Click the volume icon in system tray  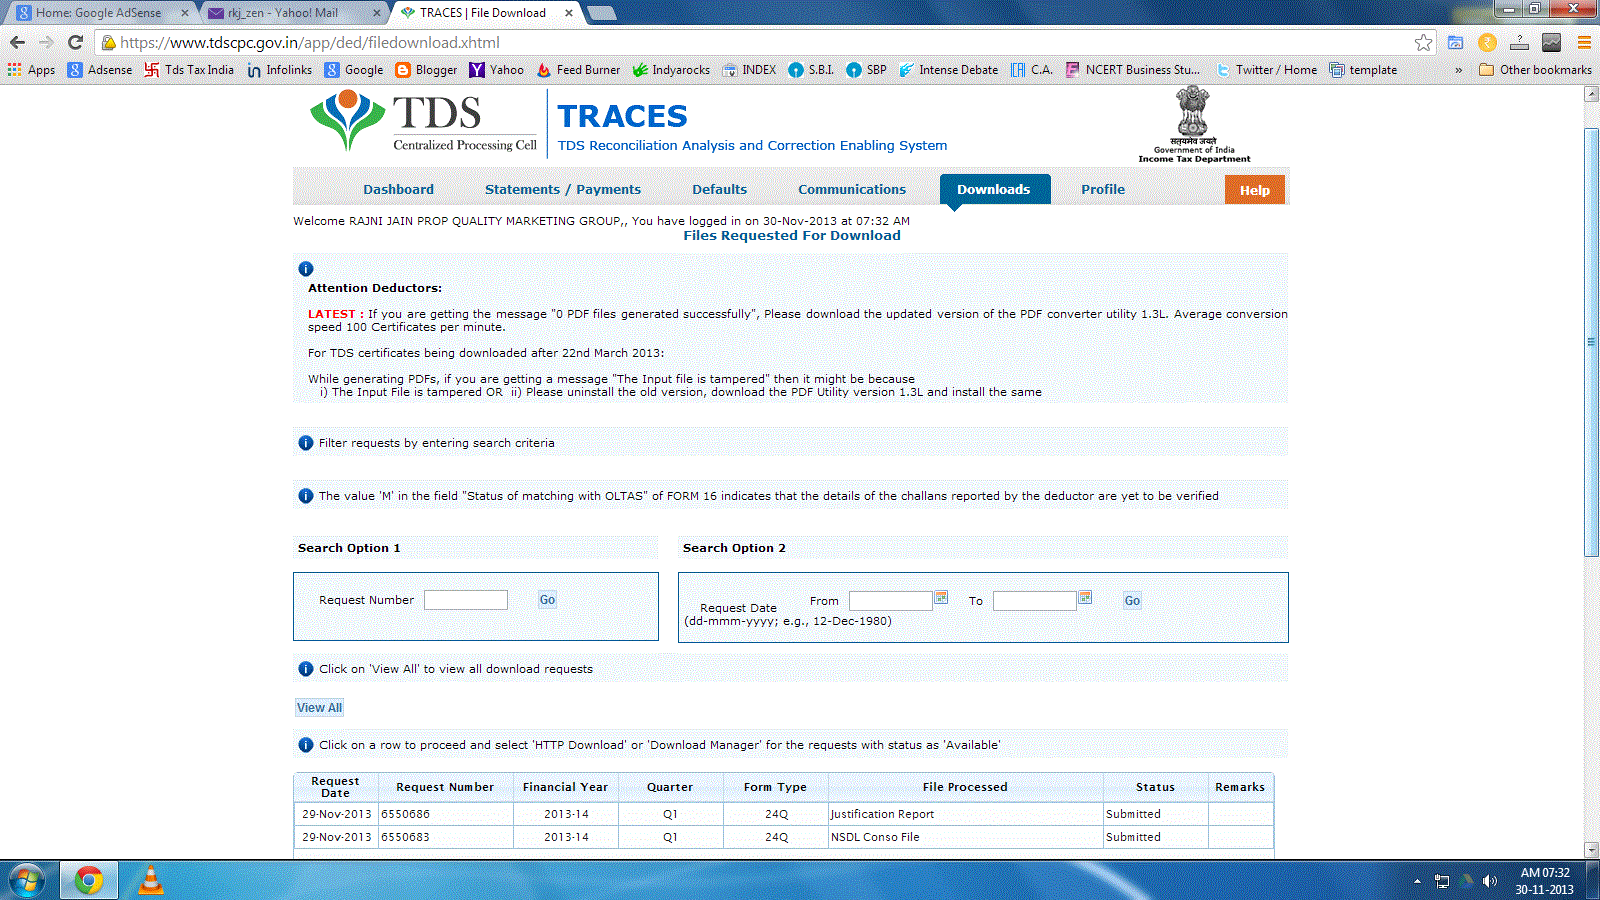point(1490,881)
